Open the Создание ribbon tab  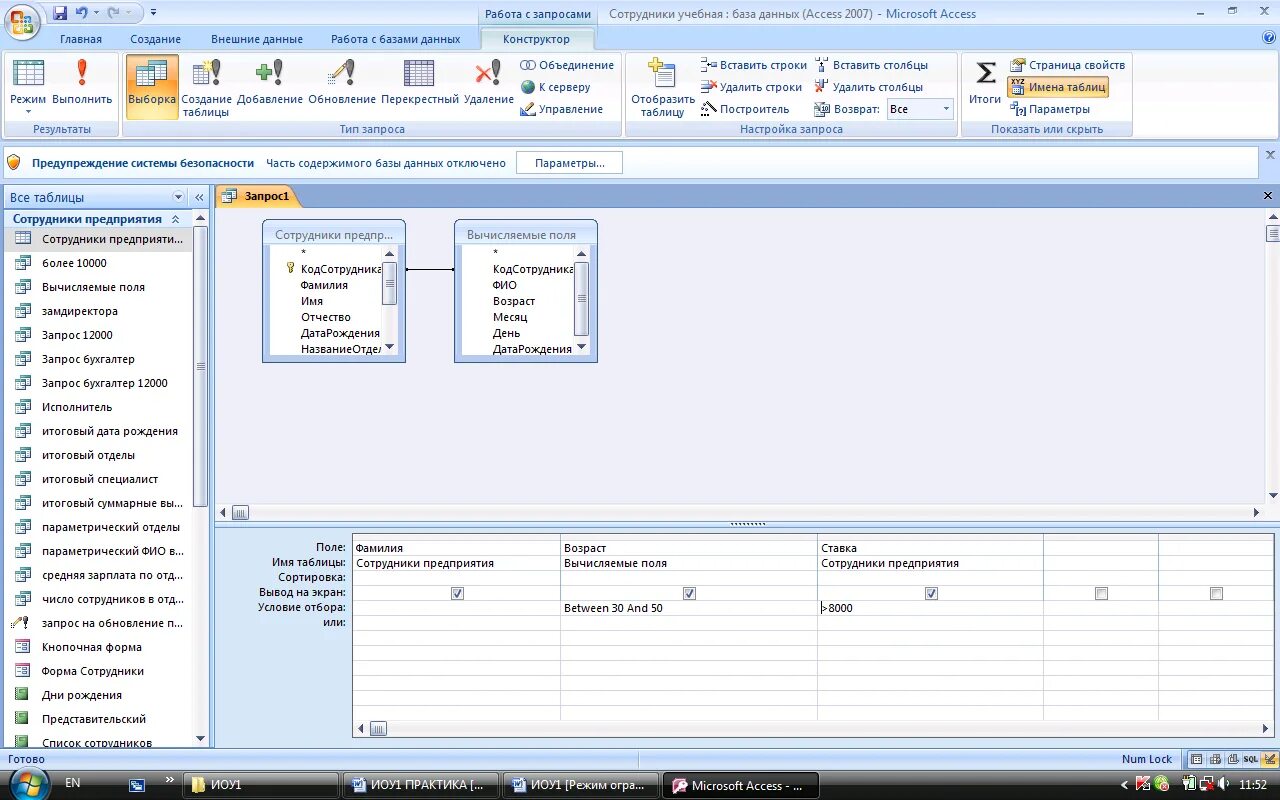(x=155, y=39)
